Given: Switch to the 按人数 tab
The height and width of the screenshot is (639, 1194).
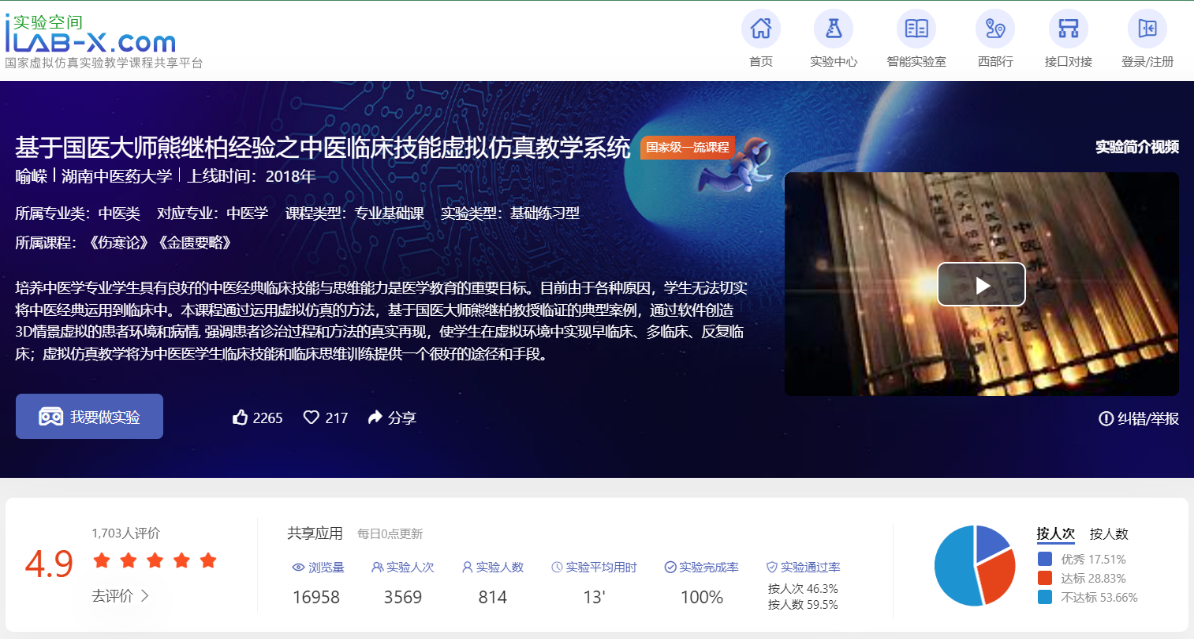Looking at the screenshot, I should (x=1108, y=534).
